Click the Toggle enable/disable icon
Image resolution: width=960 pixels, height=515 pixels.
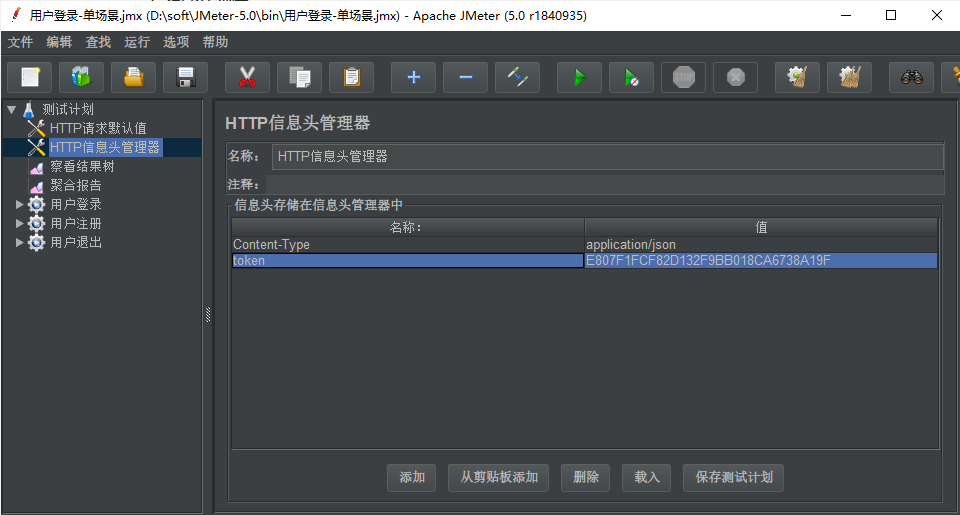coord(517,77)
